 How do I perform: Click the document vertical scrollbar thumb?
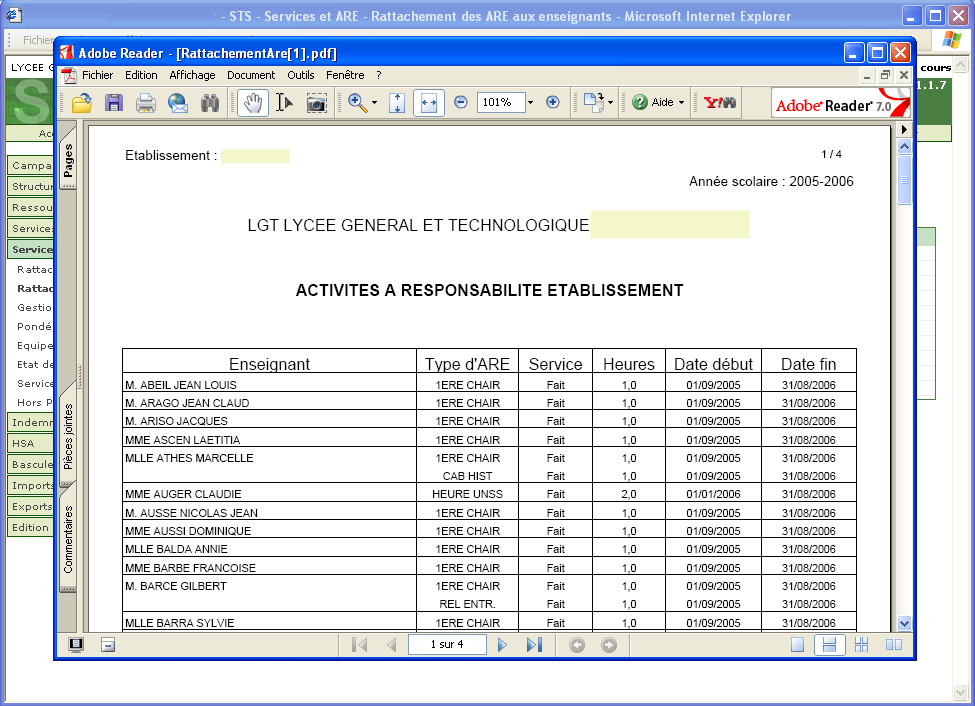(904, 179)
